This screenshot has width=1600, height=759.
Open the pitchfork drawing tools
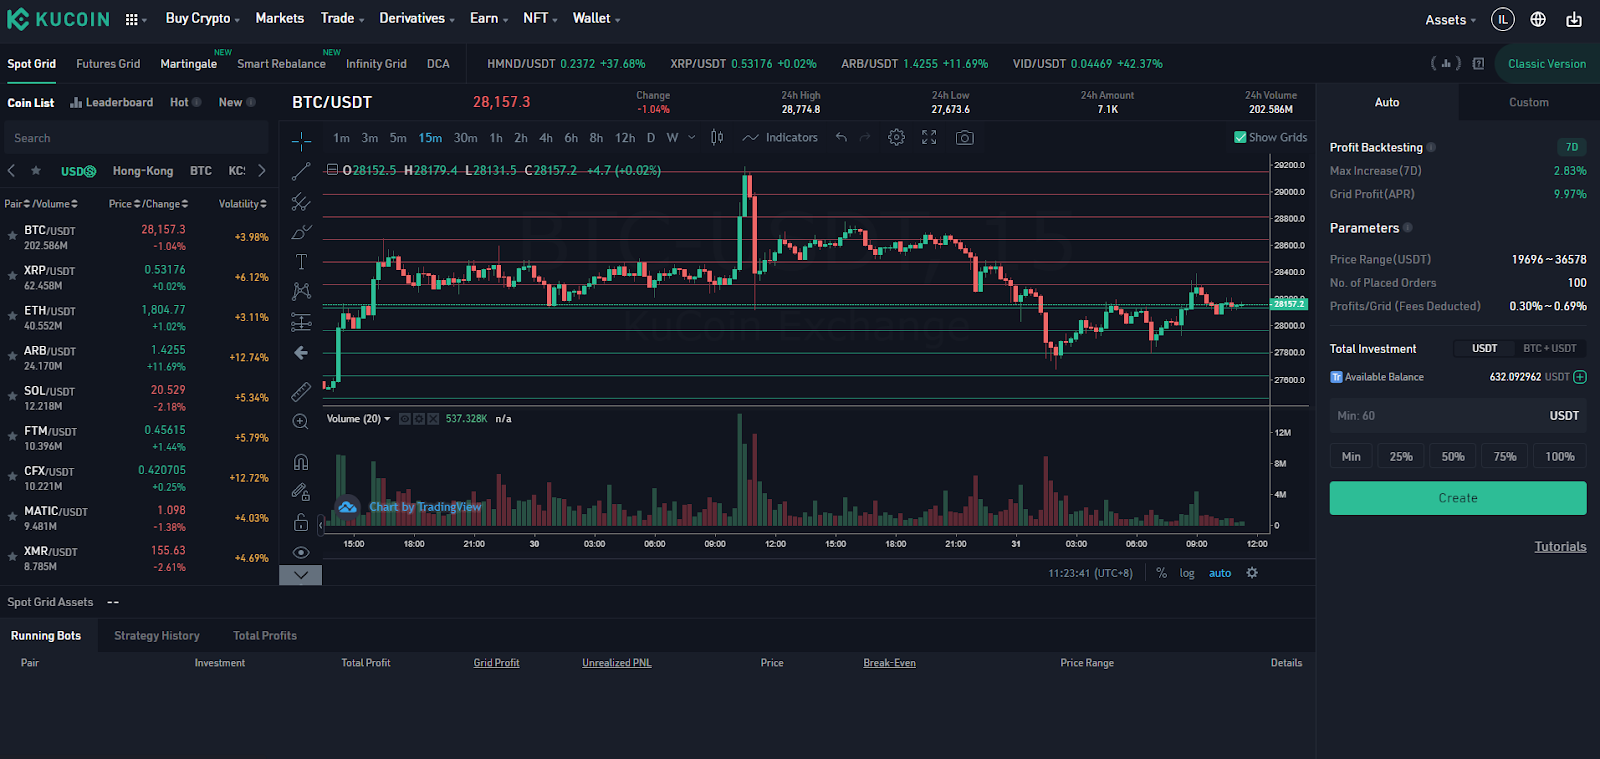point(301,202)
